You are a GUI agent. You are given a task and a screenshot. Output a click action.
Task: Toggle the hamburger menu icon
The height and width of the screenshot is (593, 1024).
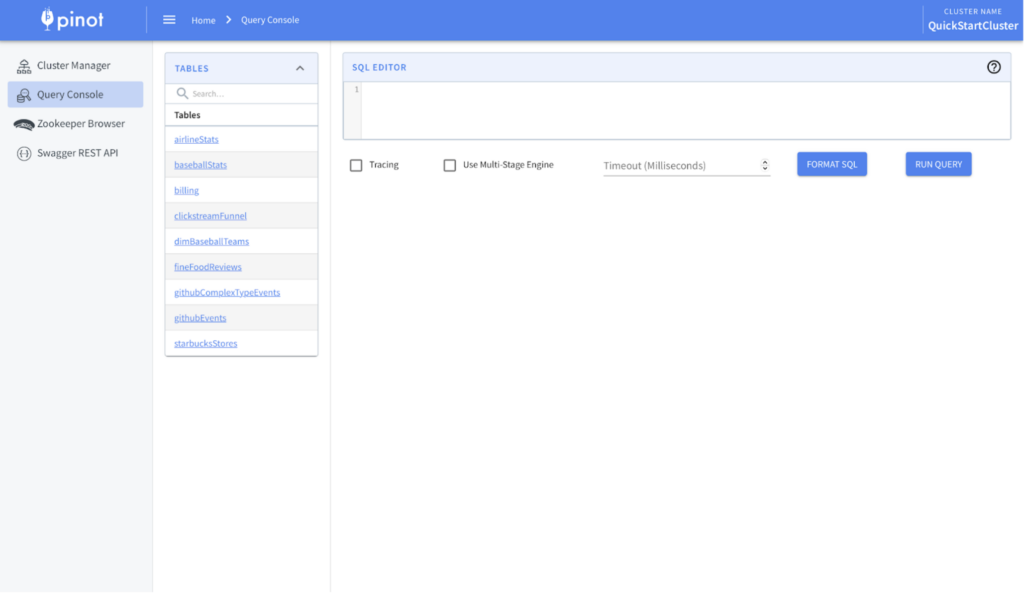[x=169, y=20]
